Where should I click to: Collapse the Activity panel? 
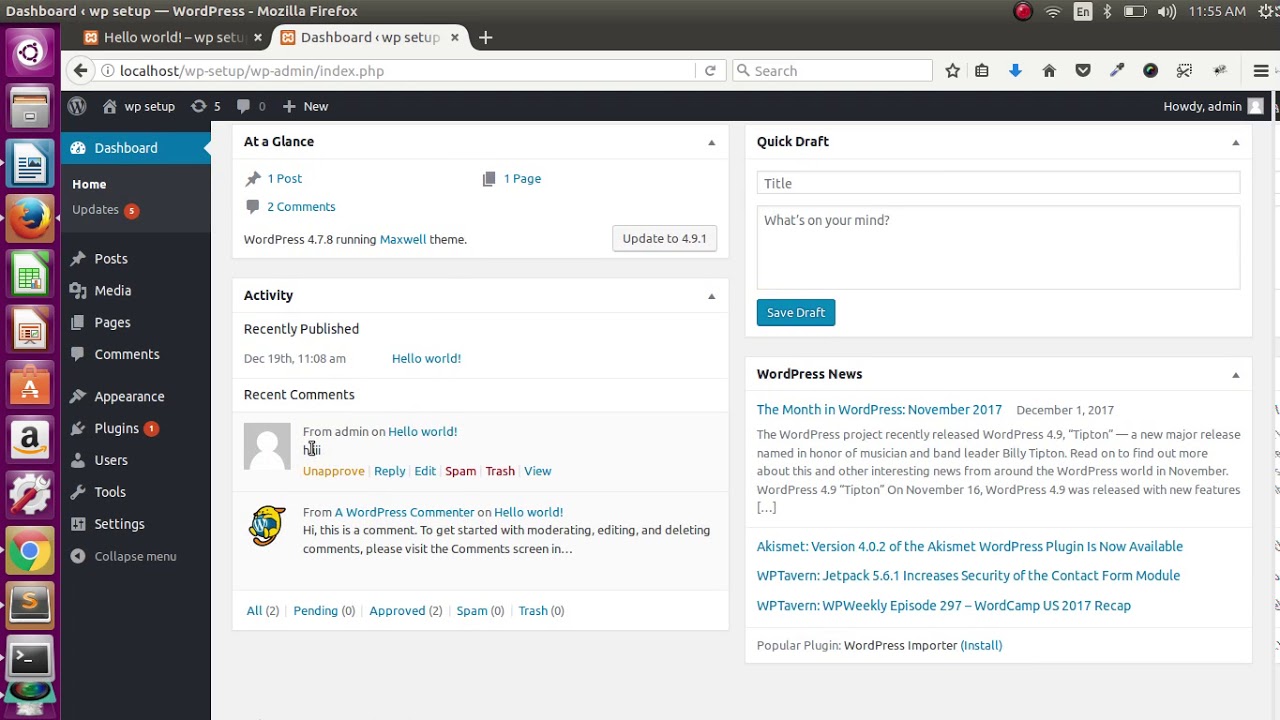pos(712,297)
